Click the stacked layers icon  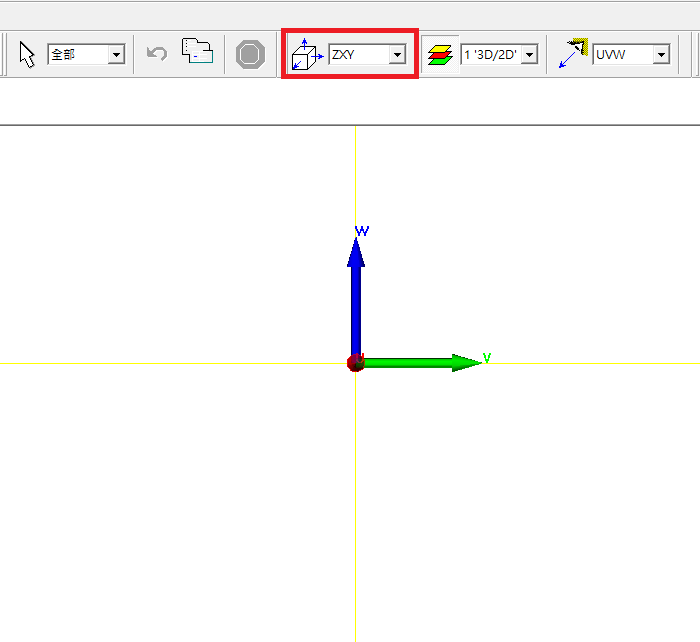pos(440,55)
